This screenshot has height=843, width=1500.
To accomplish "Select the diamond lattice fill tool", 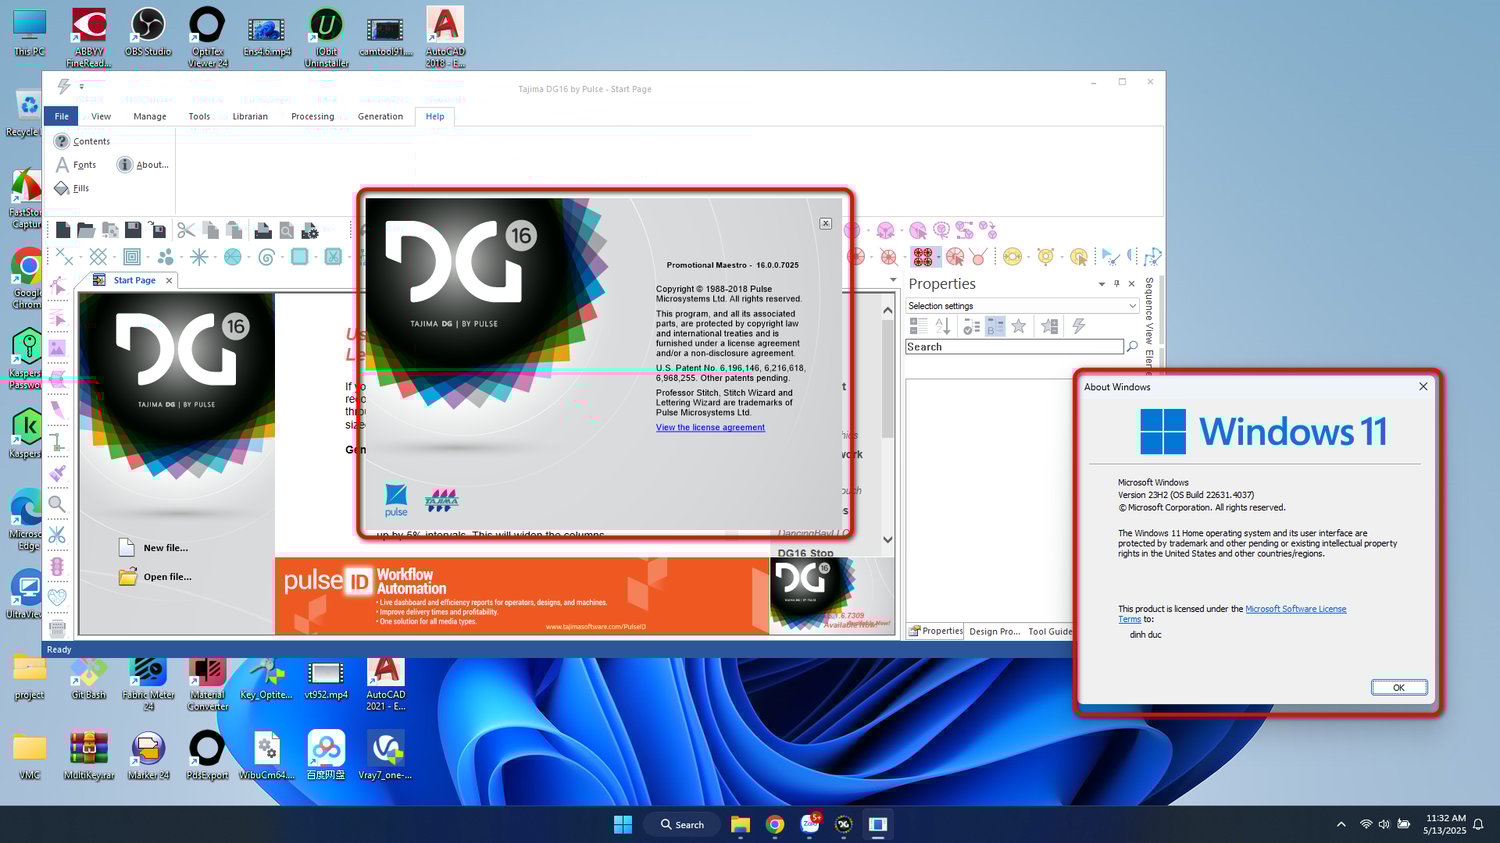I will [x=98, y=257].
